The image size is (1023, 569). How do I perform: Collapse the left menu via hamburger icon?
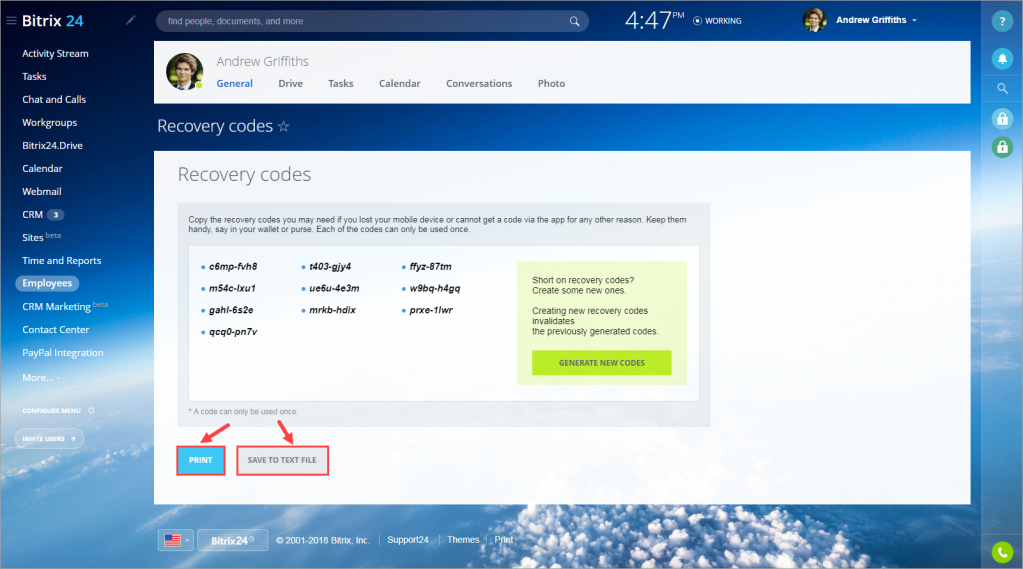[11, 21]
